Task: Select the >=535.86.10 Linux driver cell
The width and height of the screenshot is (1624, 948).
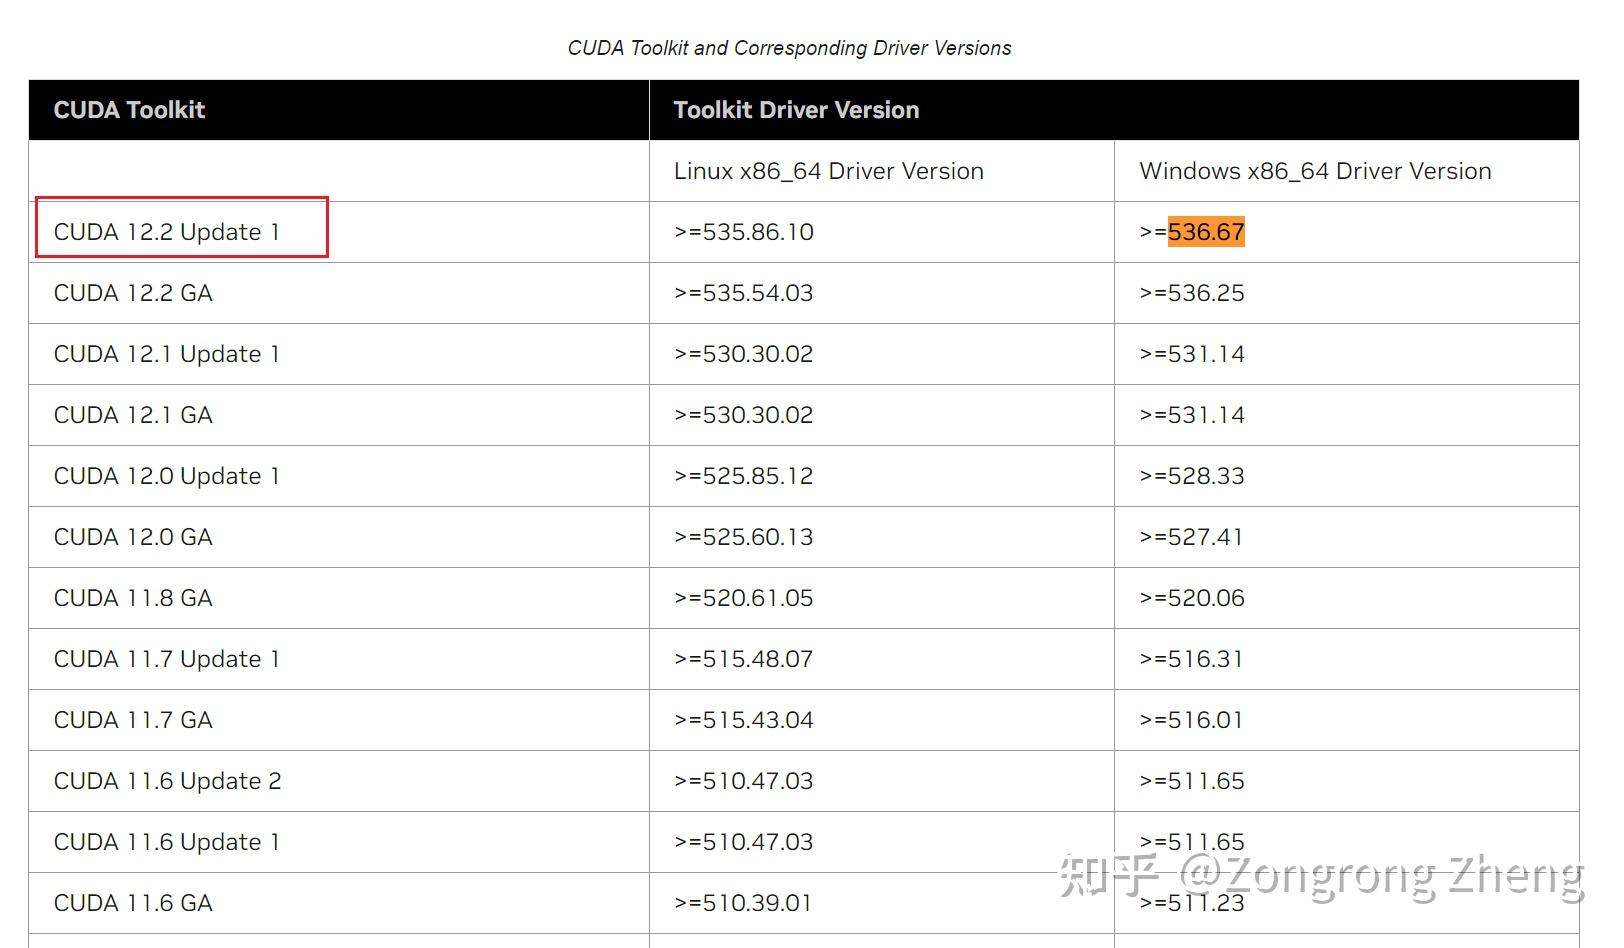Action: pos(743,232)
